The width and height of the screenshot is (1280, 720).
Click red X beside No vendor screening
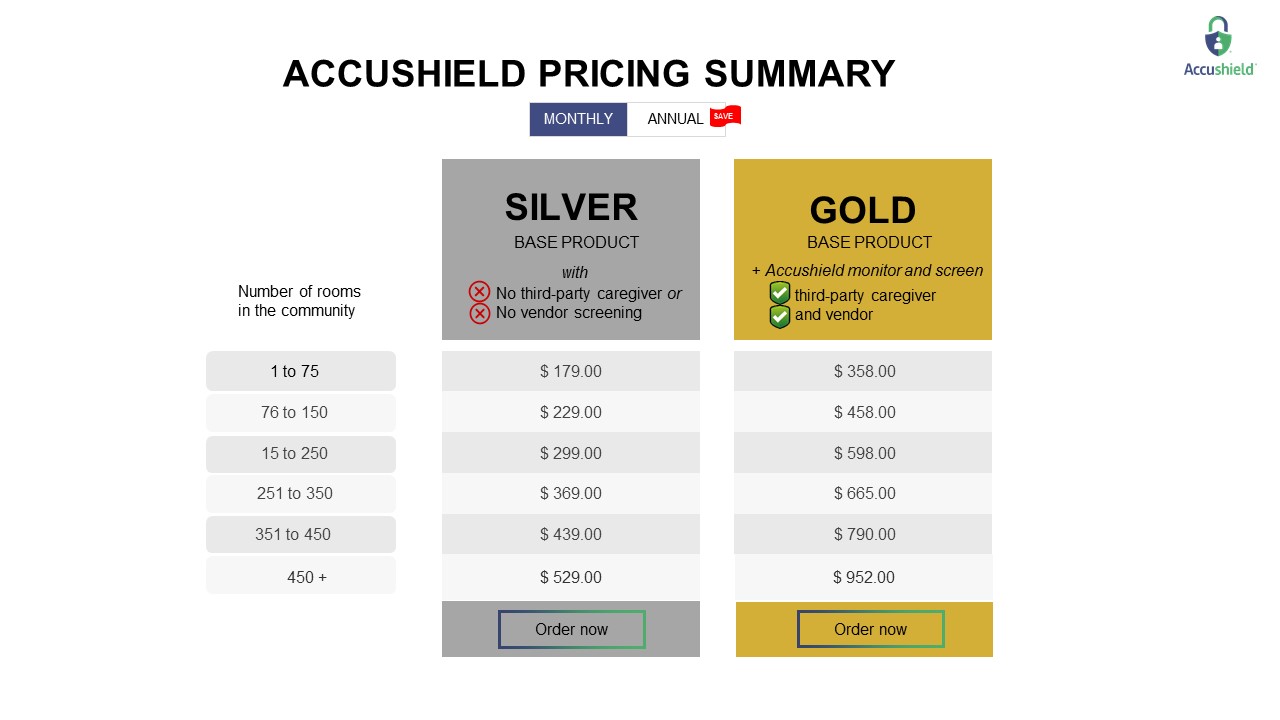(480, 313)
